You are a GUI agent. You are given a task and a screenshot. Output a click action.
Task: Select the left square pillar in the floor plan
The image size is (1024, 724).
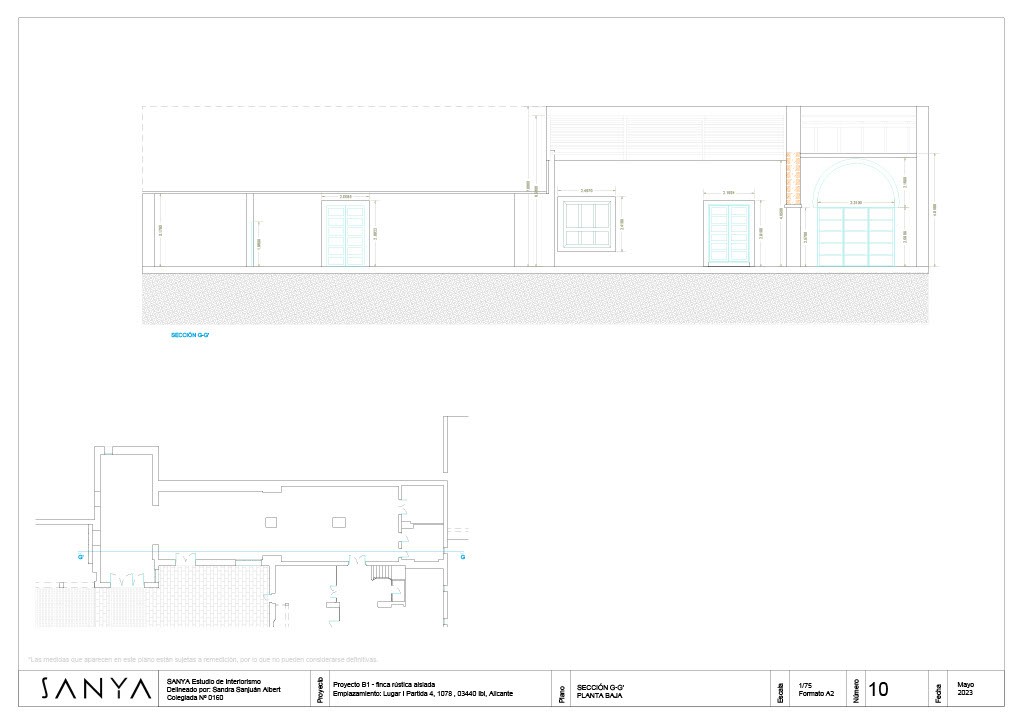click(x=271, y=521)
